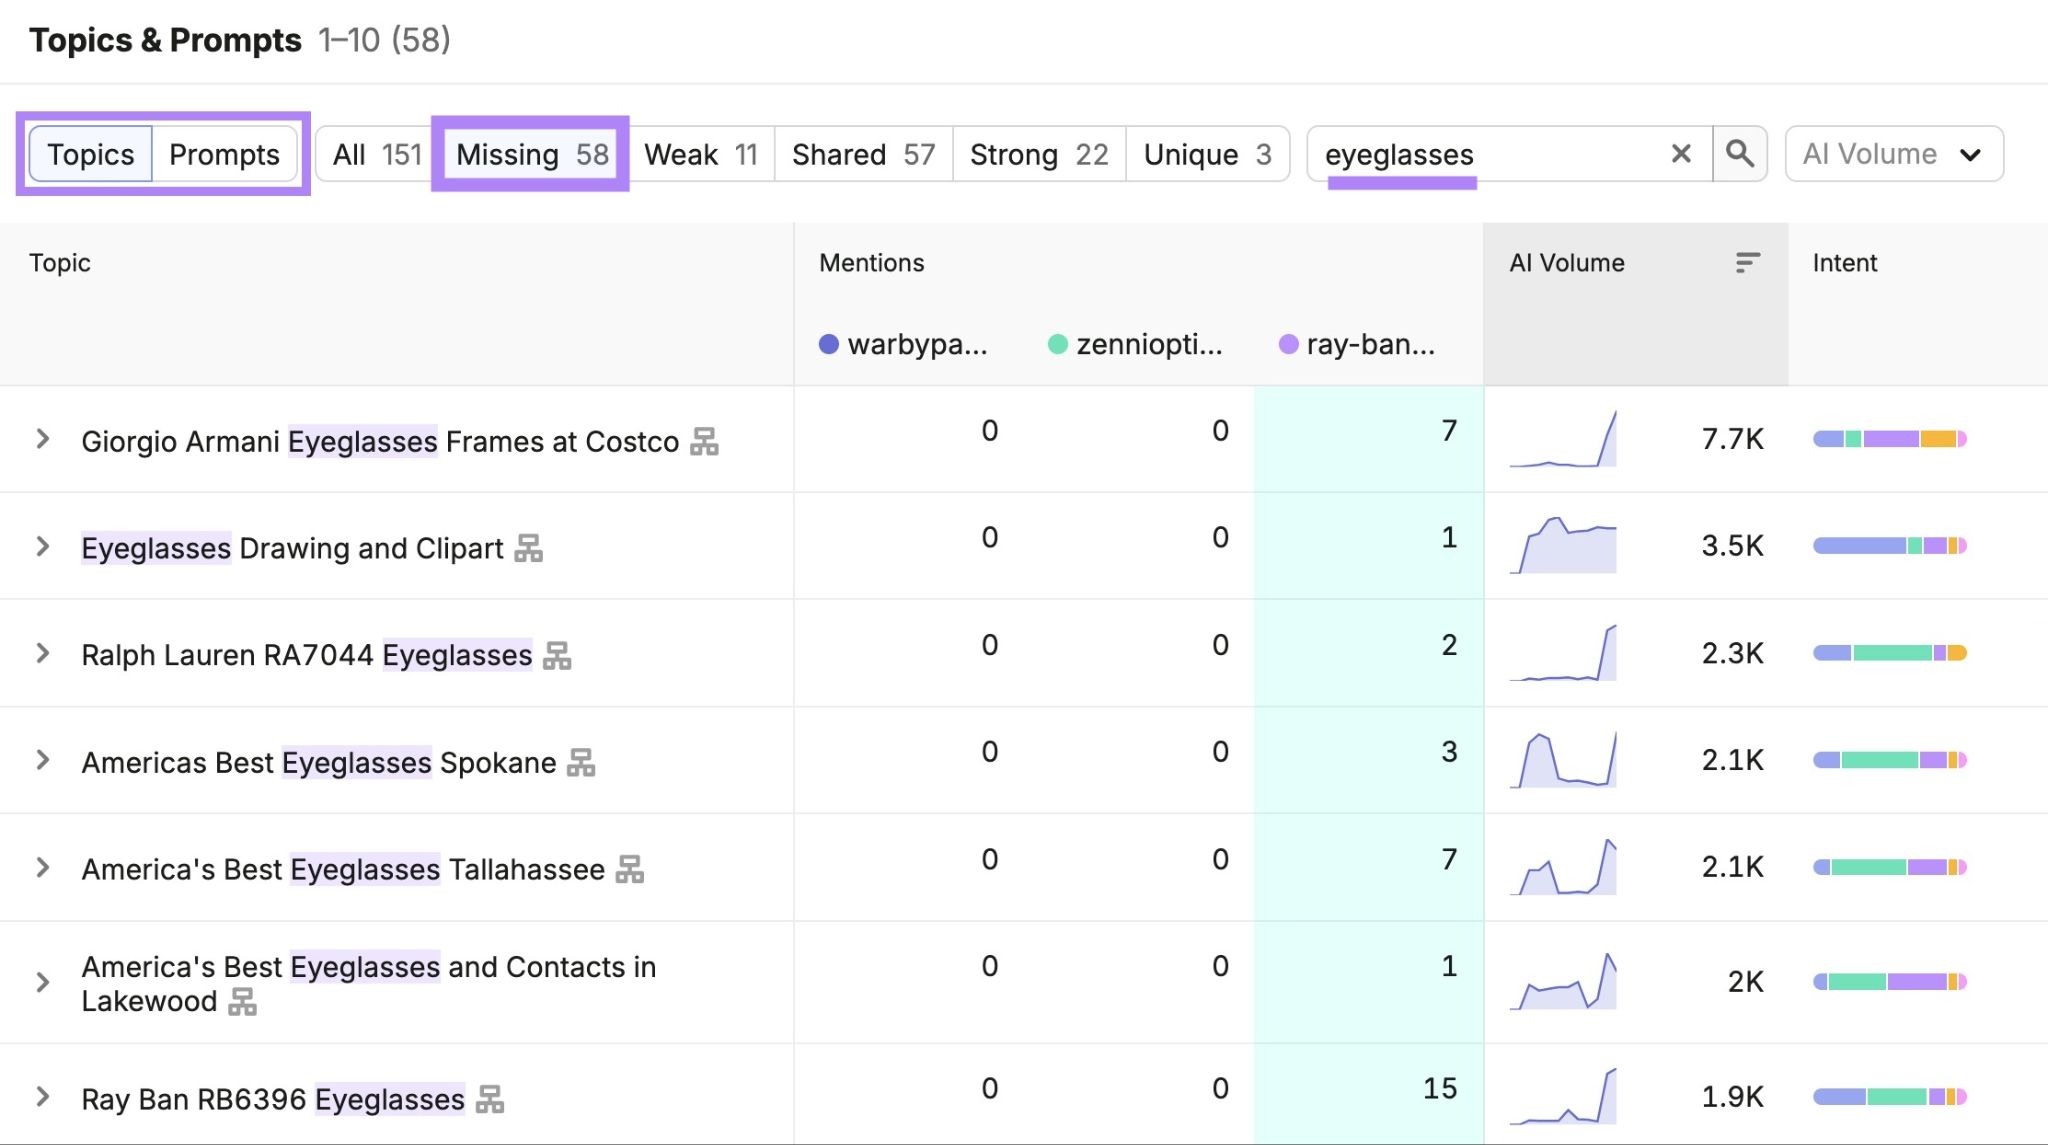2048x1145 pixels.
Task: Select the Weak 11 filter tab
Action: point(701,154)
